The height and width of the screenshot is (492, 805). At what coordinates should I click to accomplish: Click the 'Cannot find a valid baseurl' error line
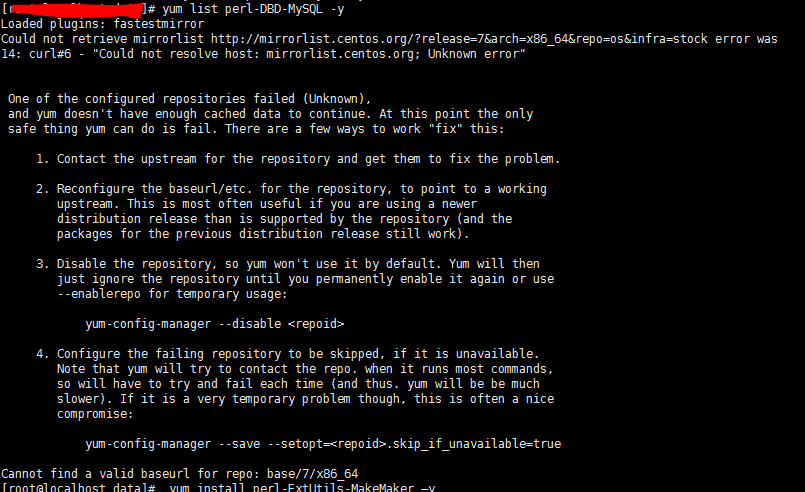(180, 473)
